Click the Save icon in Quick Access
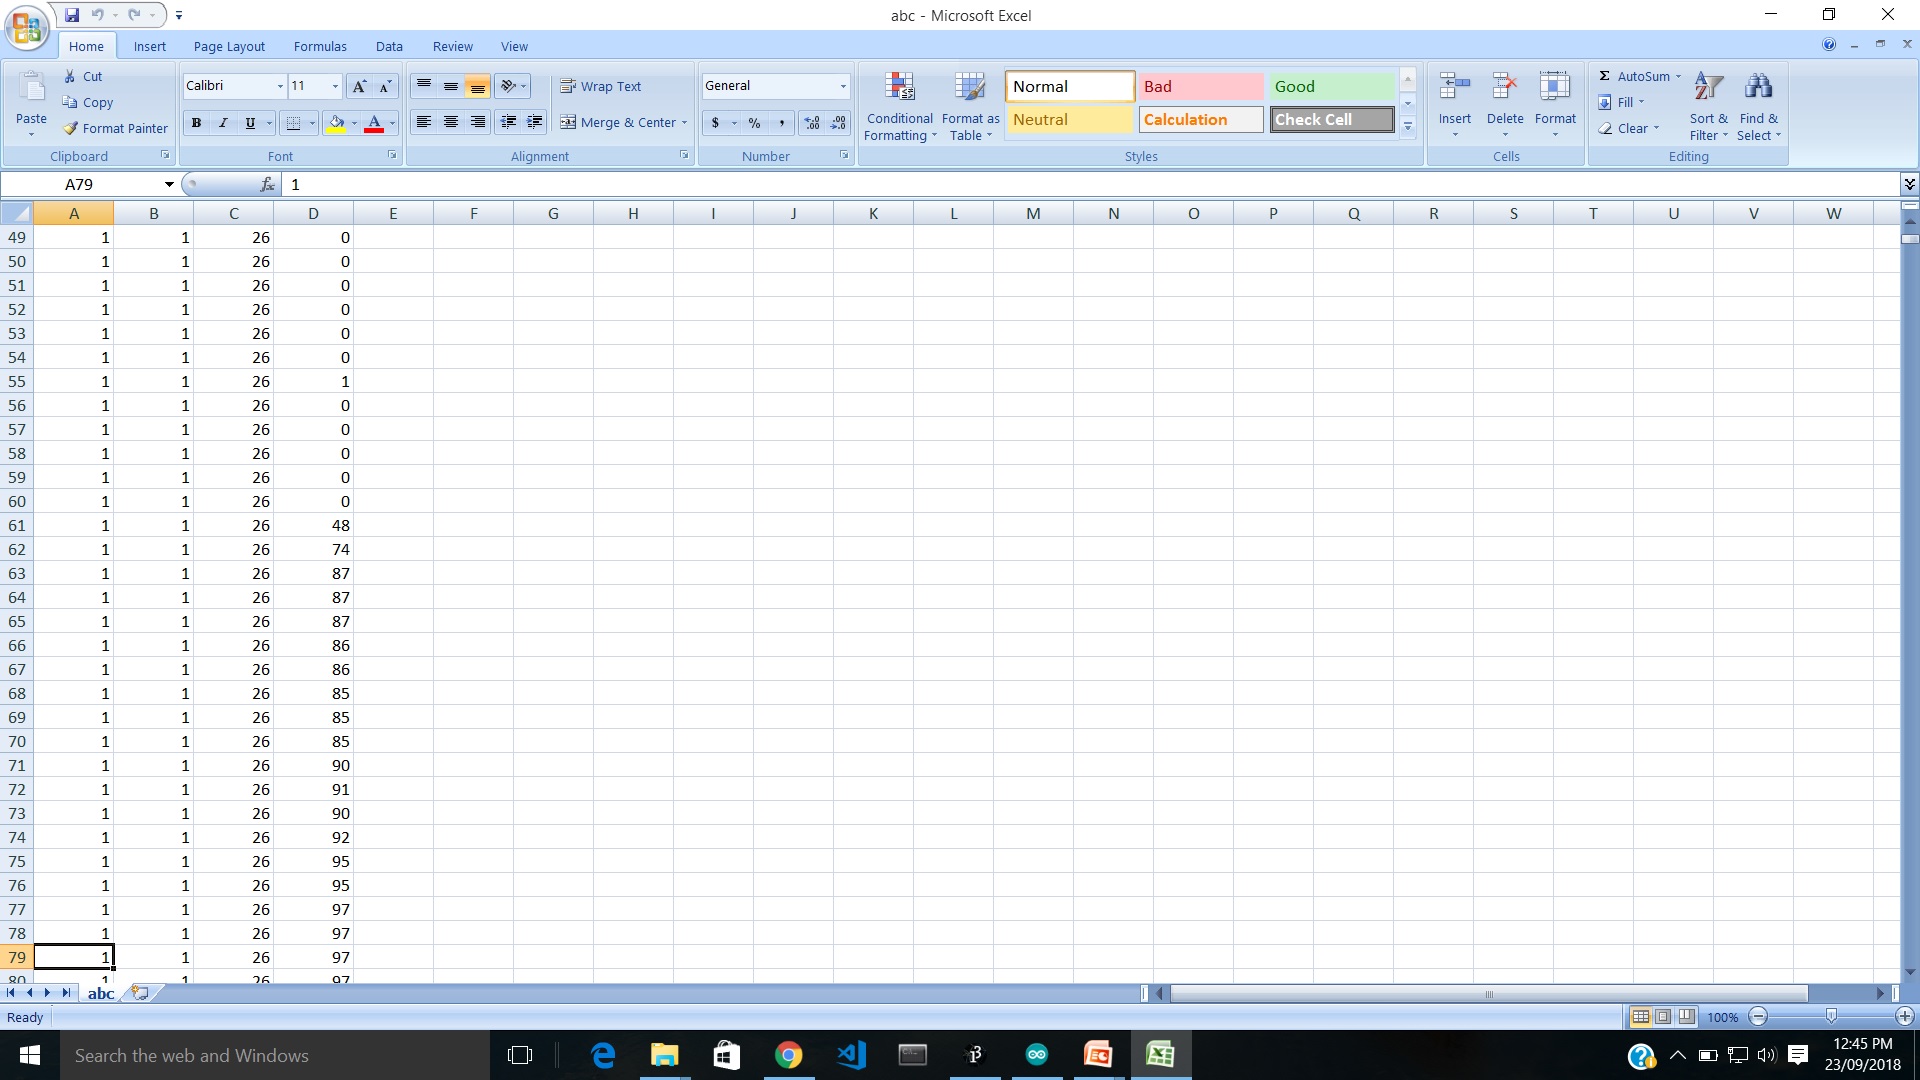This screenshot has height=1080, width=1920. click(x=72, y=15)
